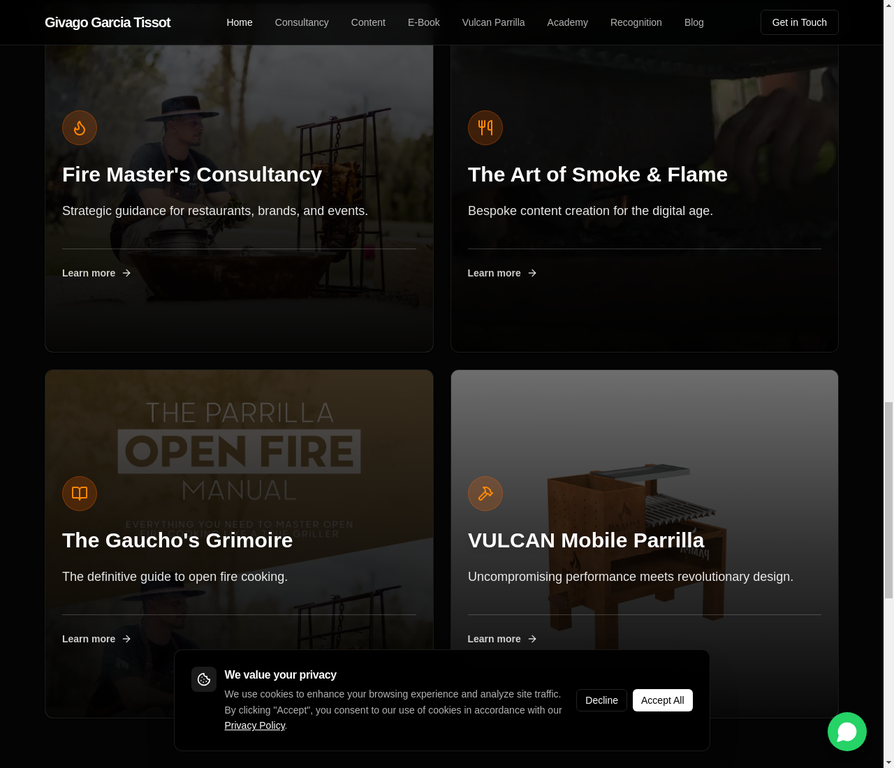This screenshot has width=894, height=768.
Task: Select Vulcan Parrilla in the top navigation
Action: coord(493,22)
